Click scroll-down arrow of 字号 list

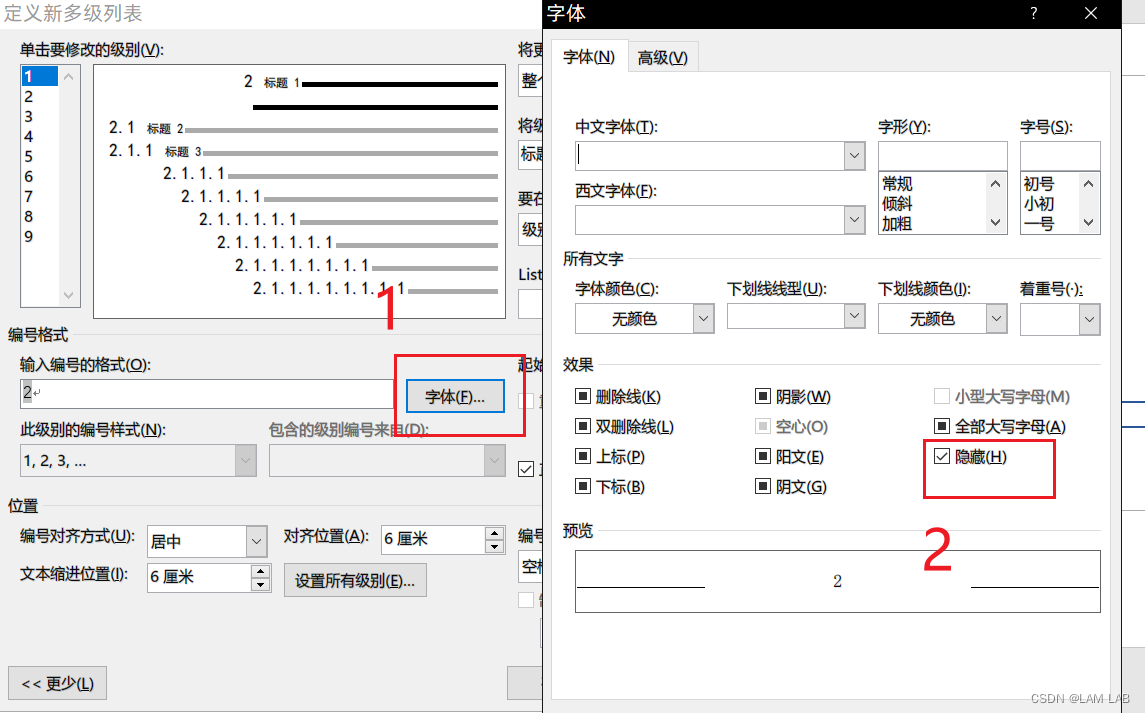(1088, 222)
